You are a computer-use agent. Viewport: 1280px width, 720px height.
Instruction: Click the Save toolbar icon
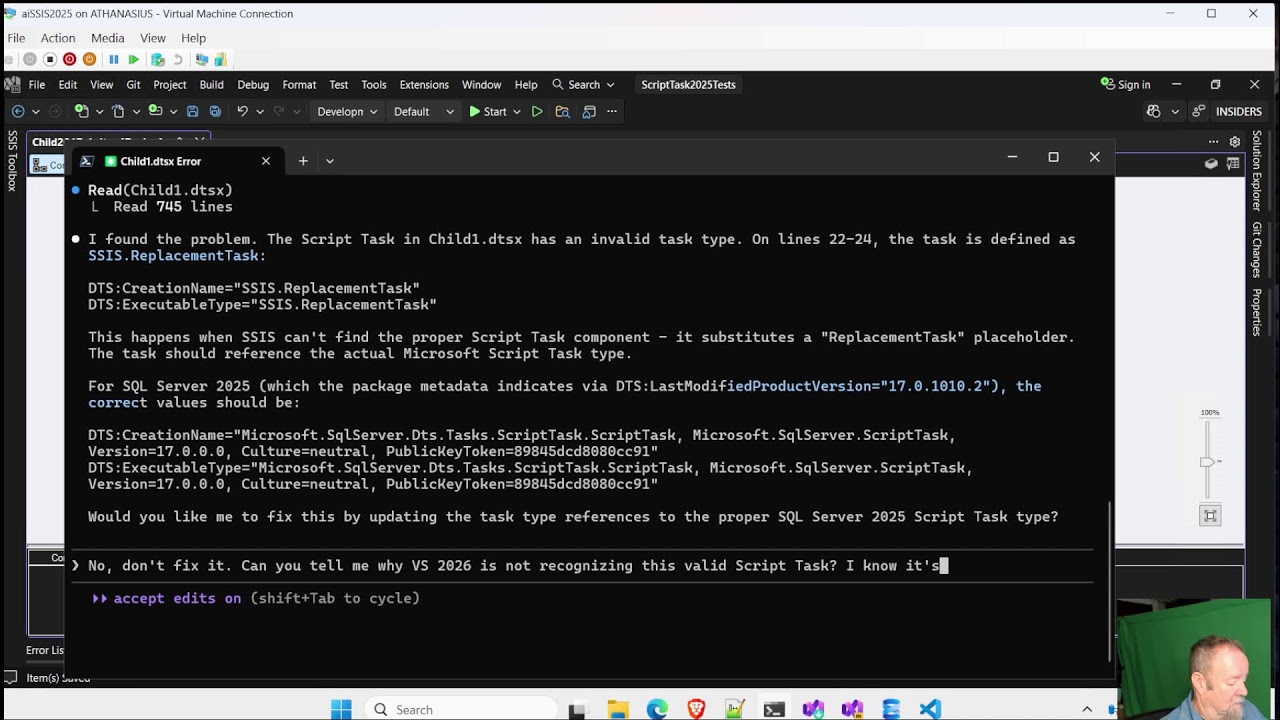point(192,111)
